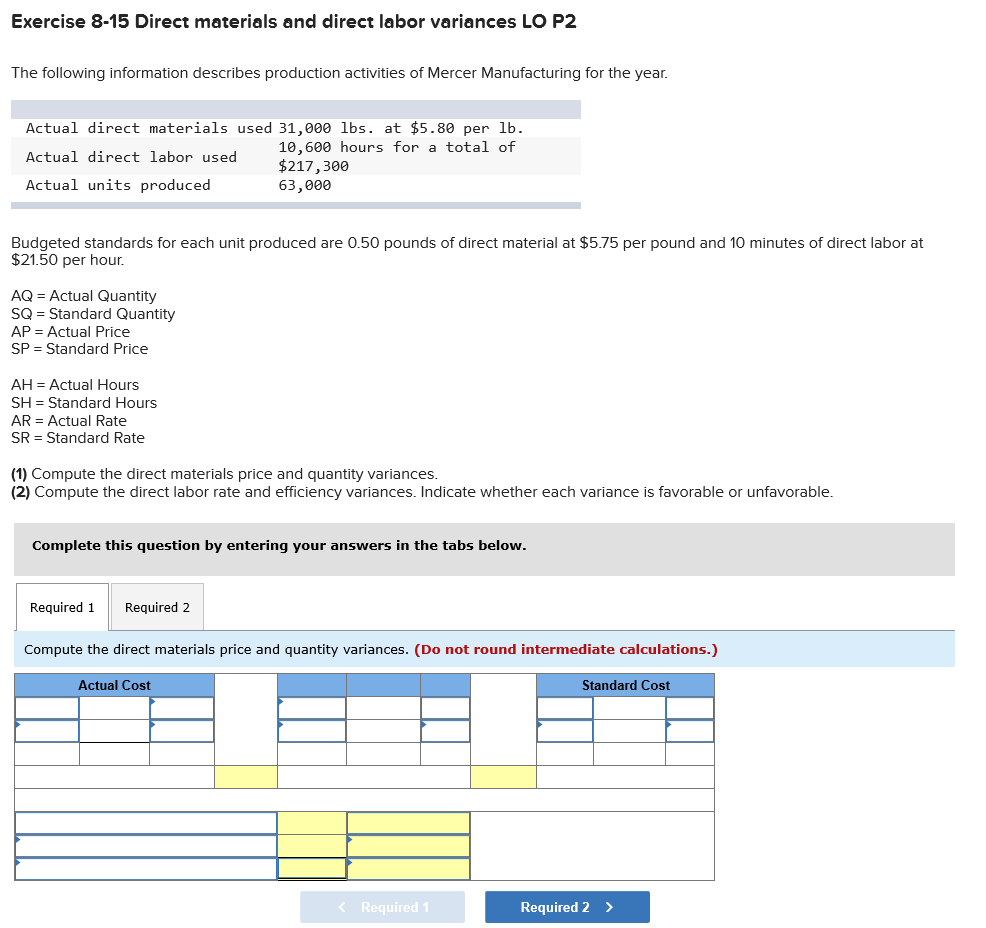
Task: Click the first yellow favorable/unfavorable cell
Action: coord(409,823)
